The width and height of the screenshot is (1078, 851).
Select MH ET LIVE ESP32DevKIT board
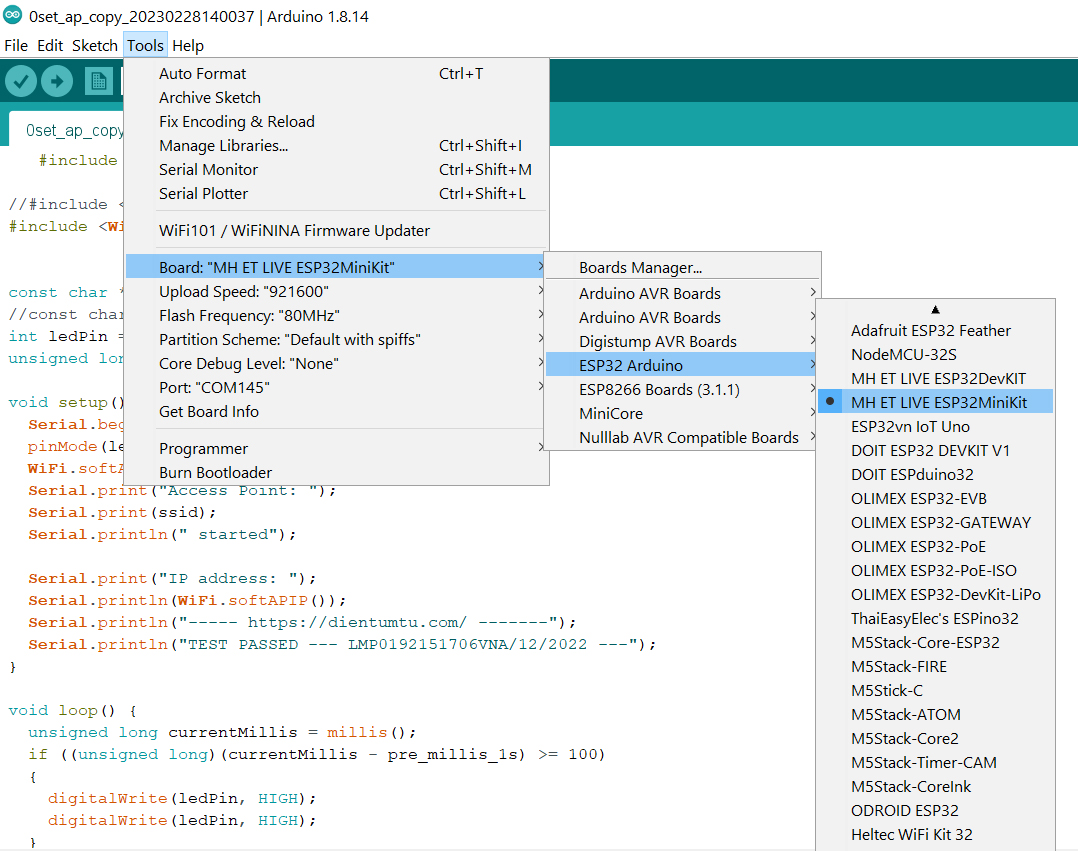(x=935, y=379)
